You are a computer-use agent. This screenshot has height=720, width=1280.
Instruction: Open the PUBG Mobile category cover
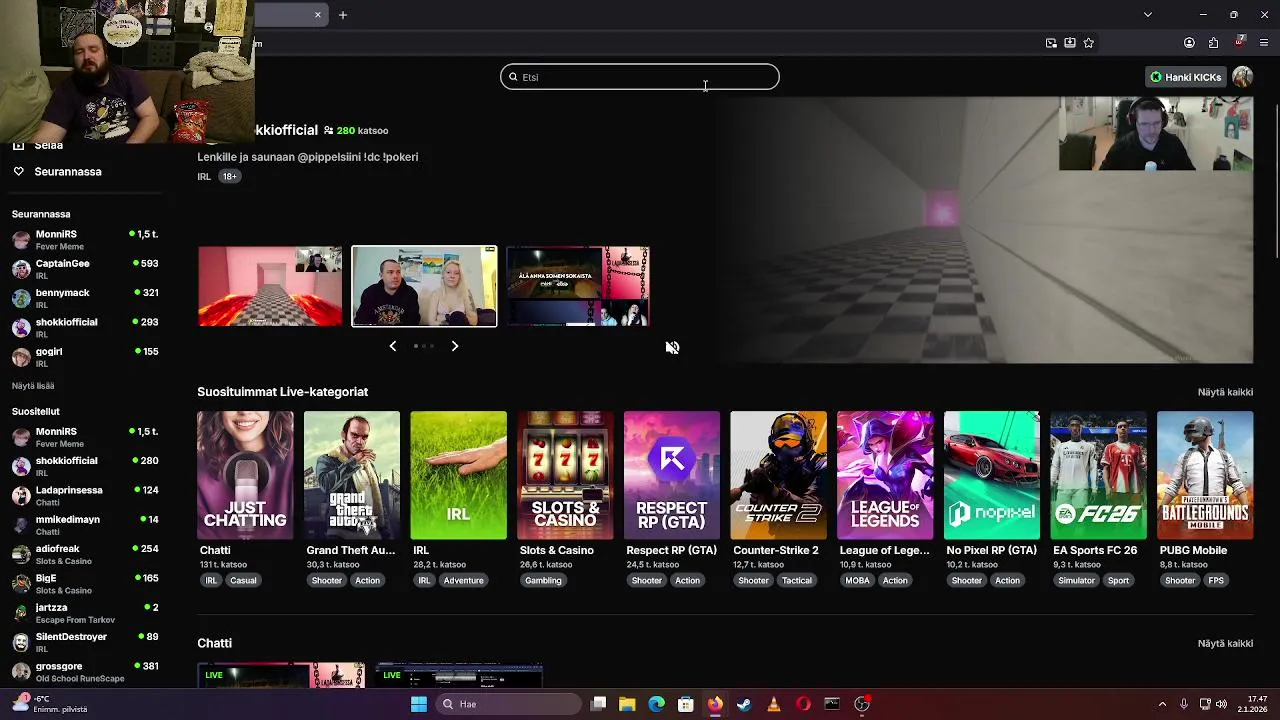1205,475
